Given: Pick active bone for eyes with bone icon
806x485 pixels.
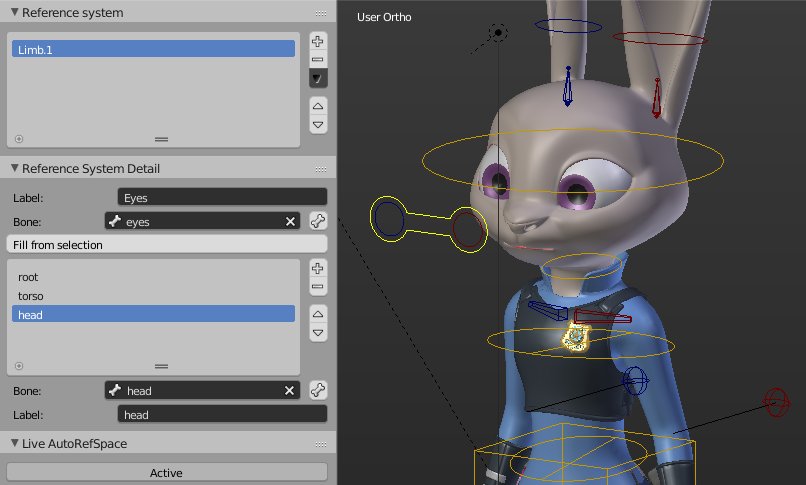Looking at the screenshot, I should pyautogui.click(x=318, y=221).
